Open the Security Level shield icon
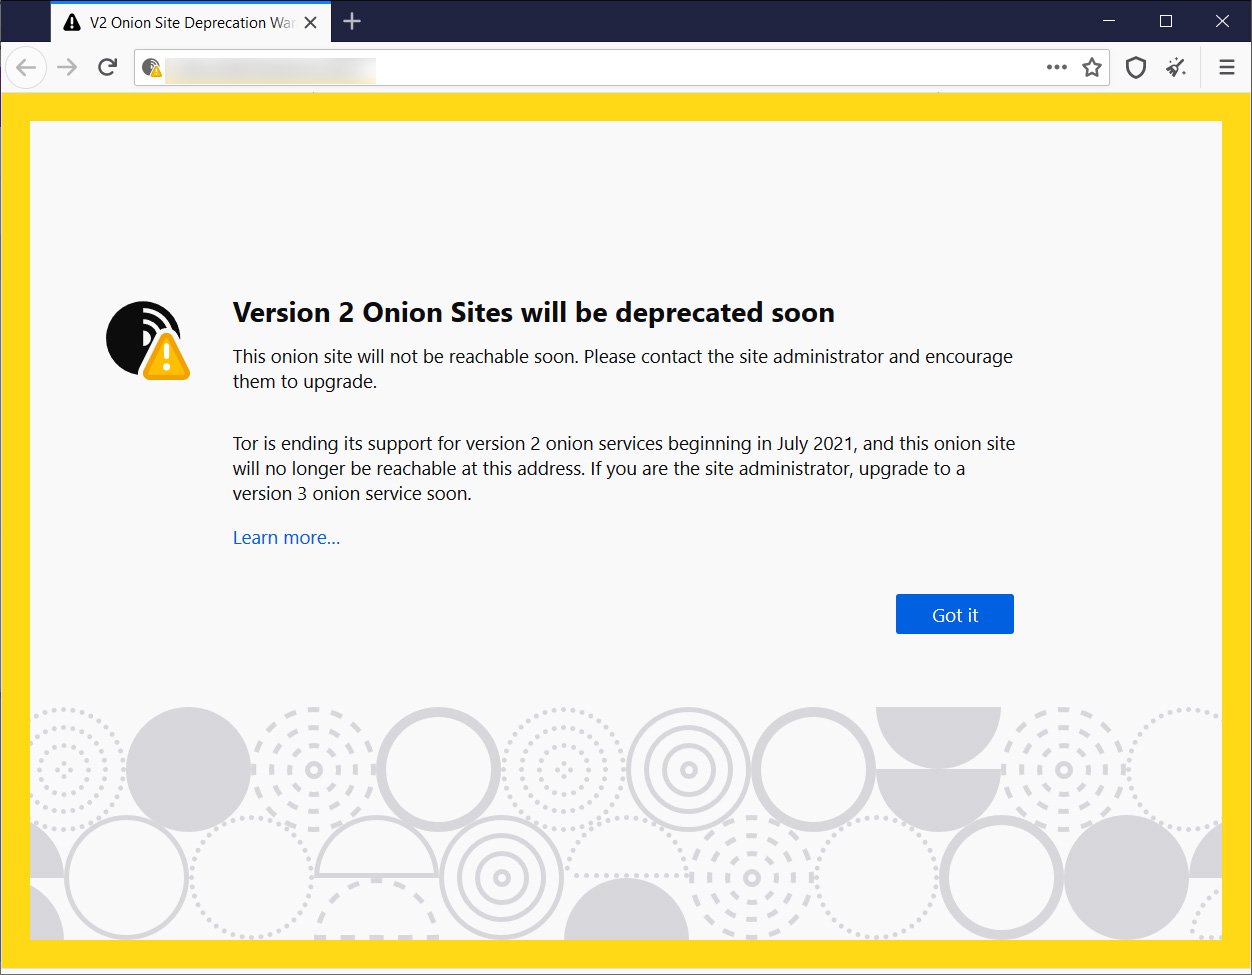This screenshot has height=975, width=1252. point(1136,68)
